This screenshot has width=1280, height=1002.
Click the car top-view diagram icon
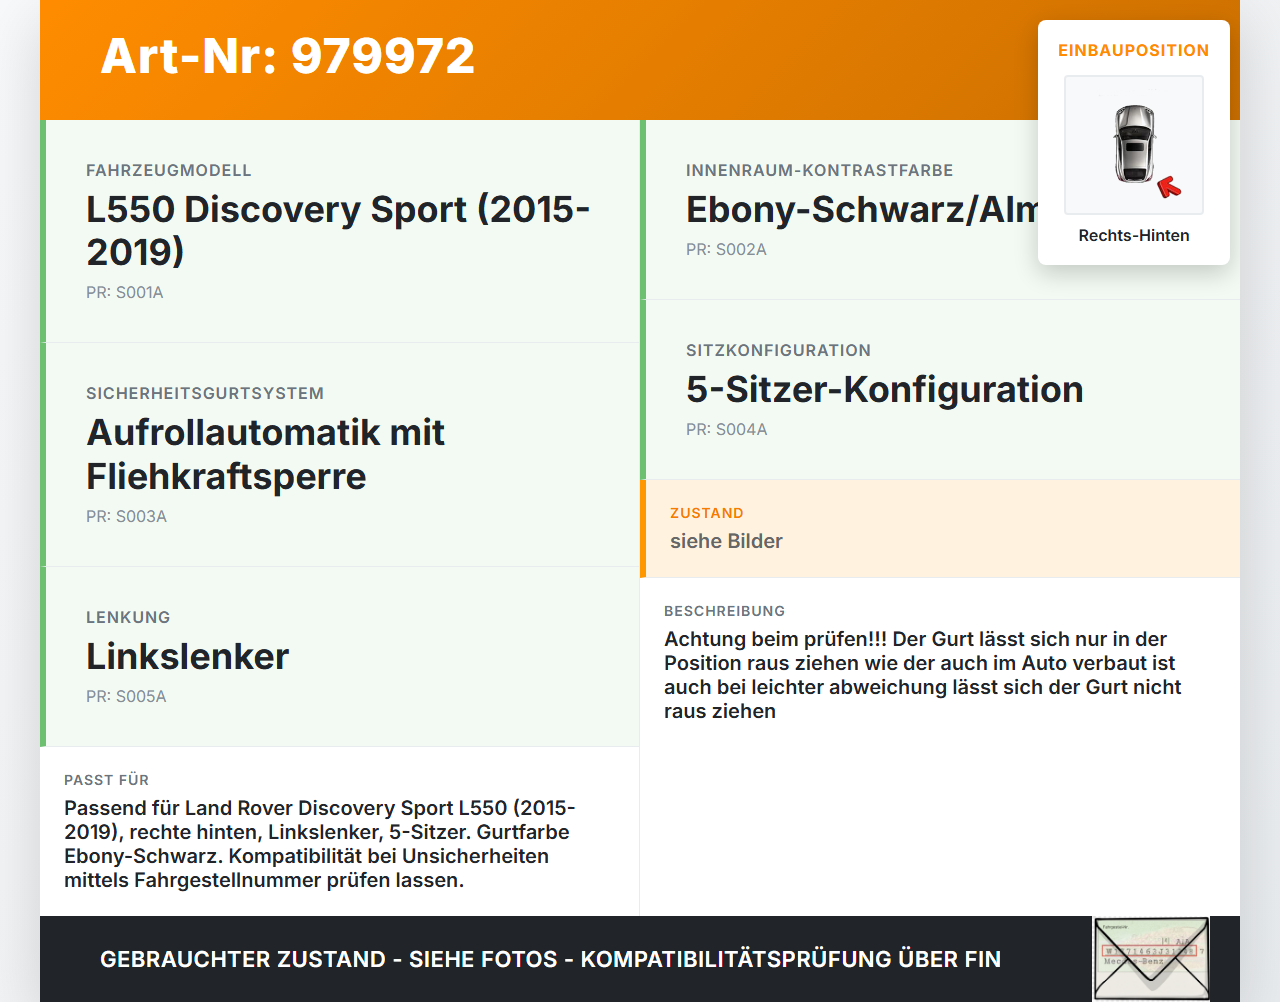tap(1133, 145)
